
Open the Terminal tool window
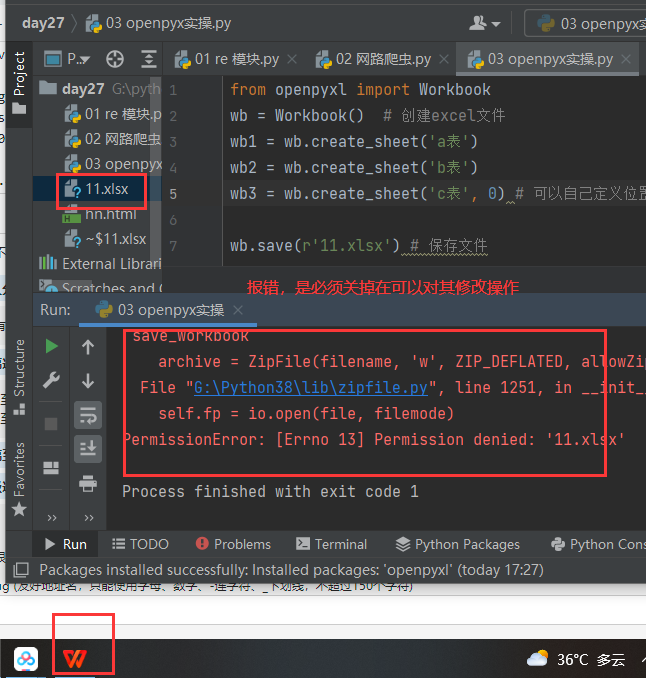pos(331,544)
